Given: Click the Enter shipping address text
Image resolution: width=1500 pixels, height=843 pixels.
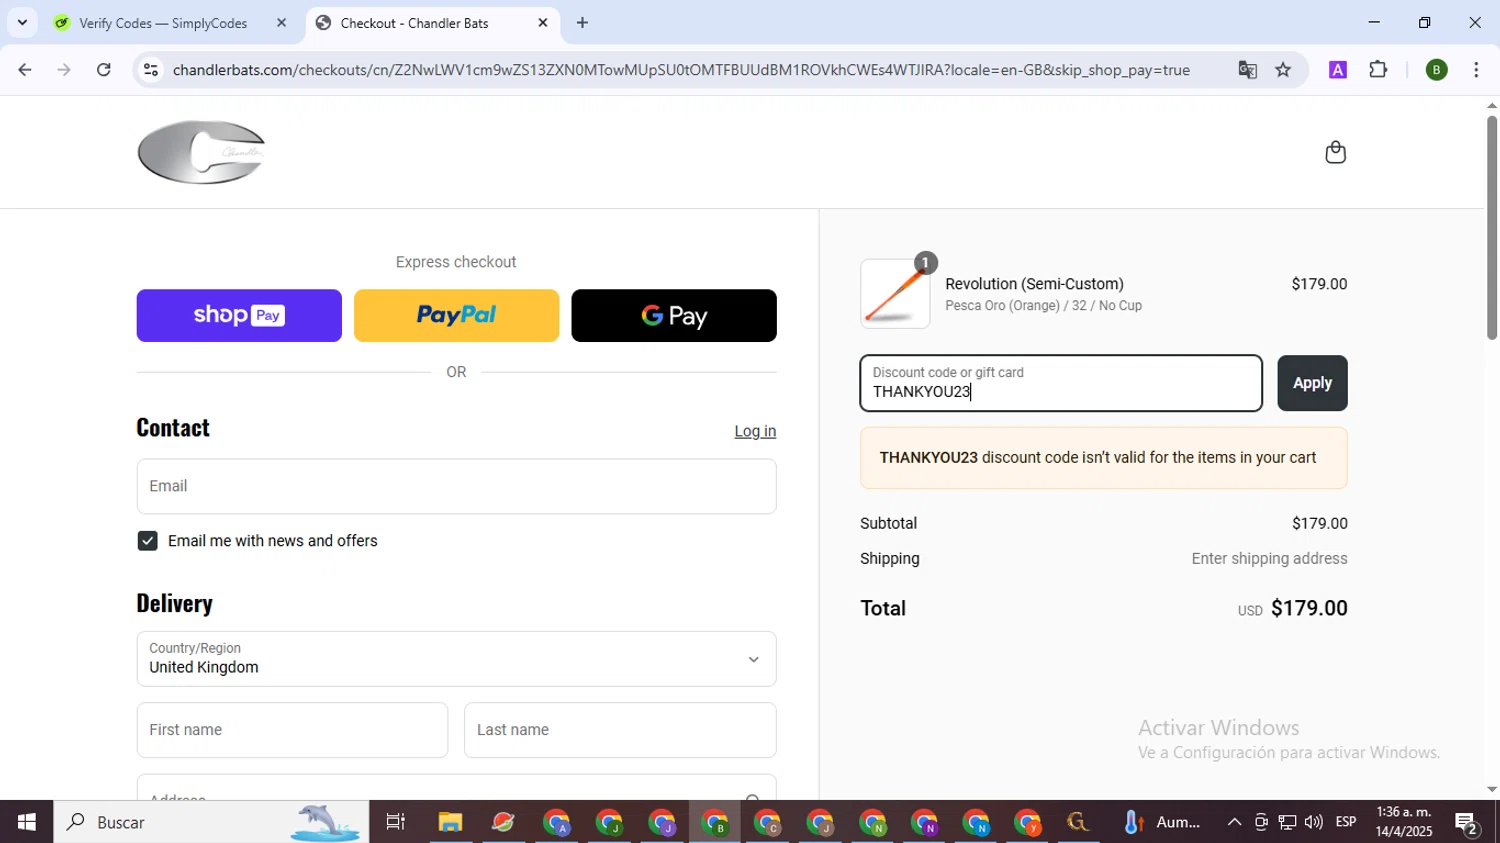Looking at the screenshot, I should [x=1269, y=559].
